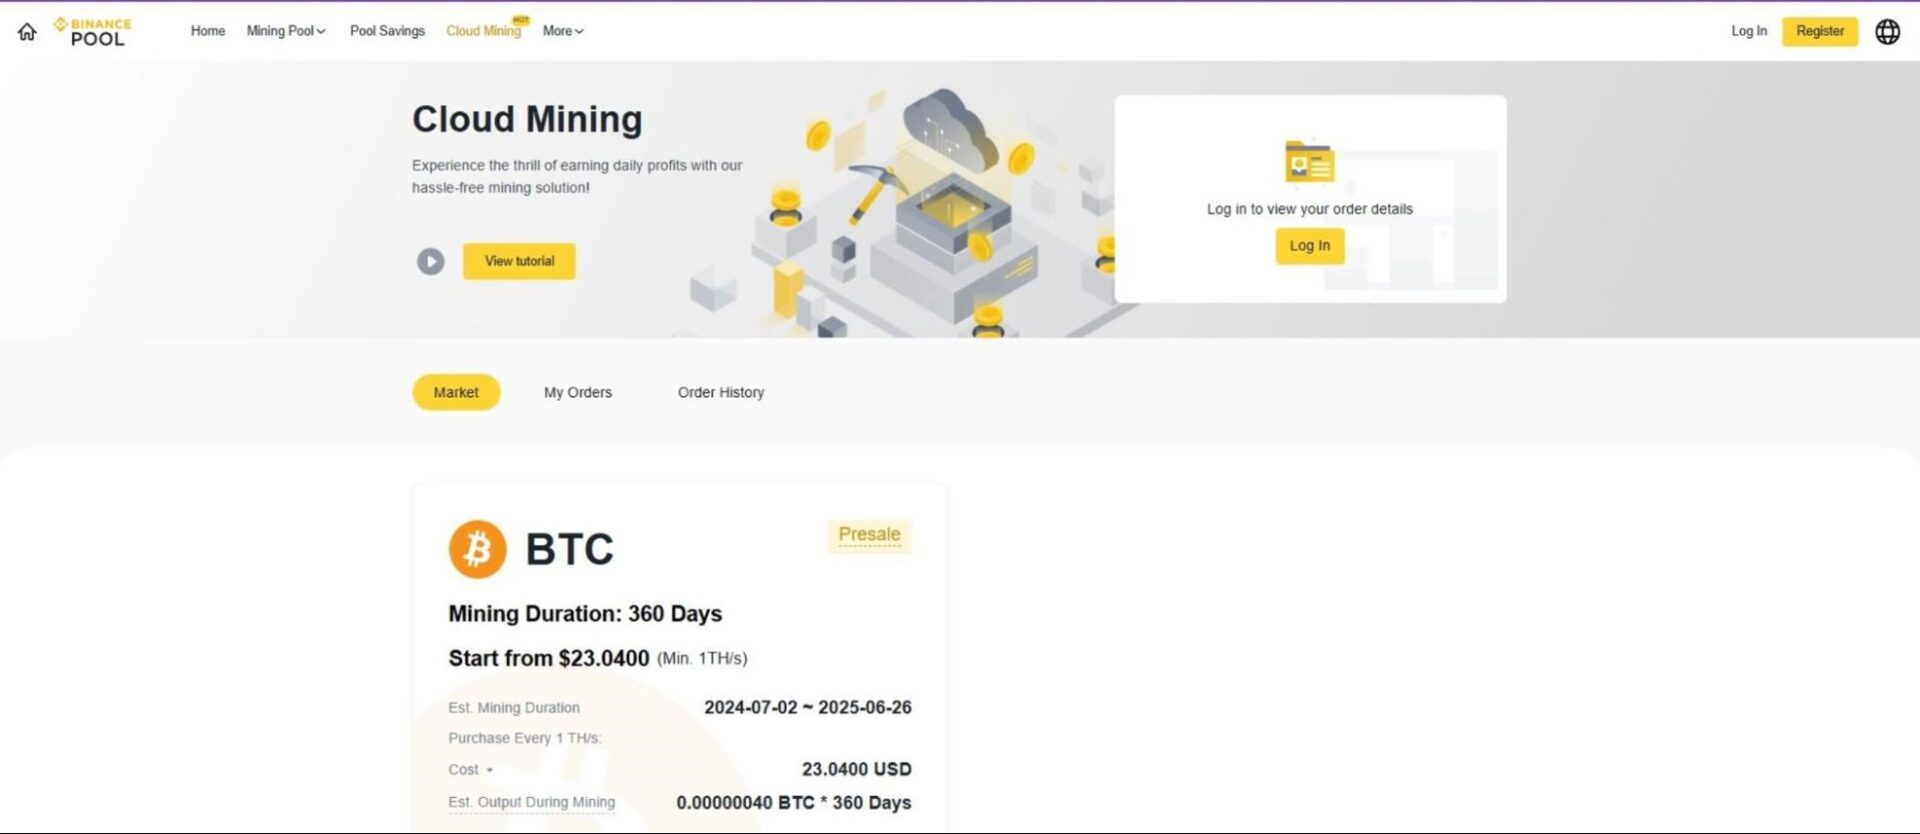Click the BTC coin icon on the mining card
The height and width of the screenshot is (834, 1920).
coord(478,549)
